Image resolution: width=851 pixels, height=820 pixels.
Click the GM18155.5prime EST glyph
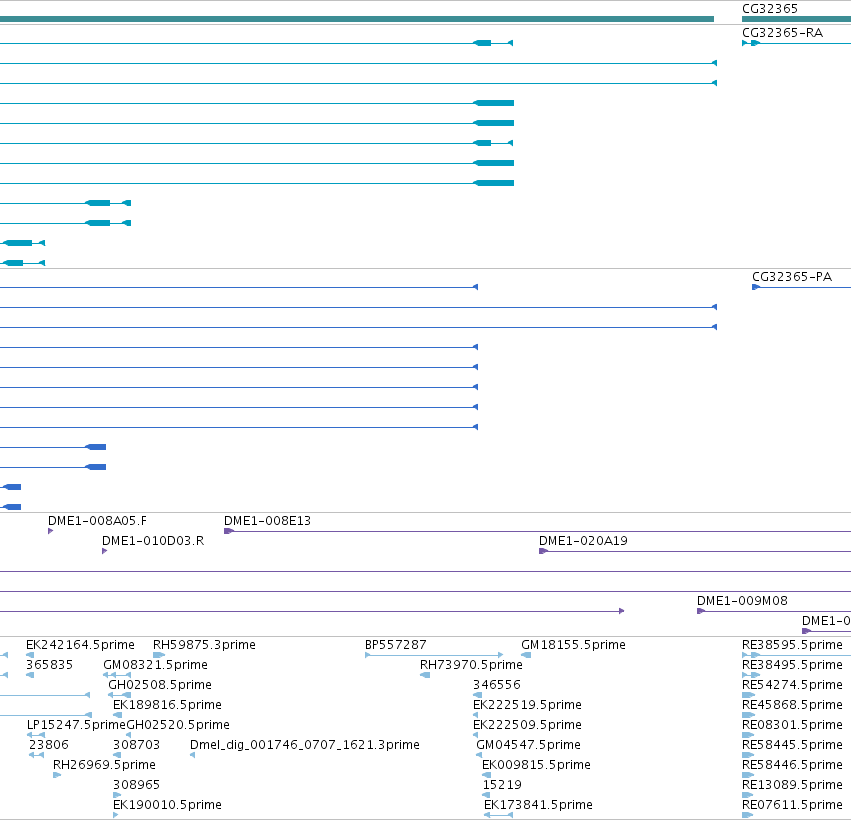coord(526,655)
